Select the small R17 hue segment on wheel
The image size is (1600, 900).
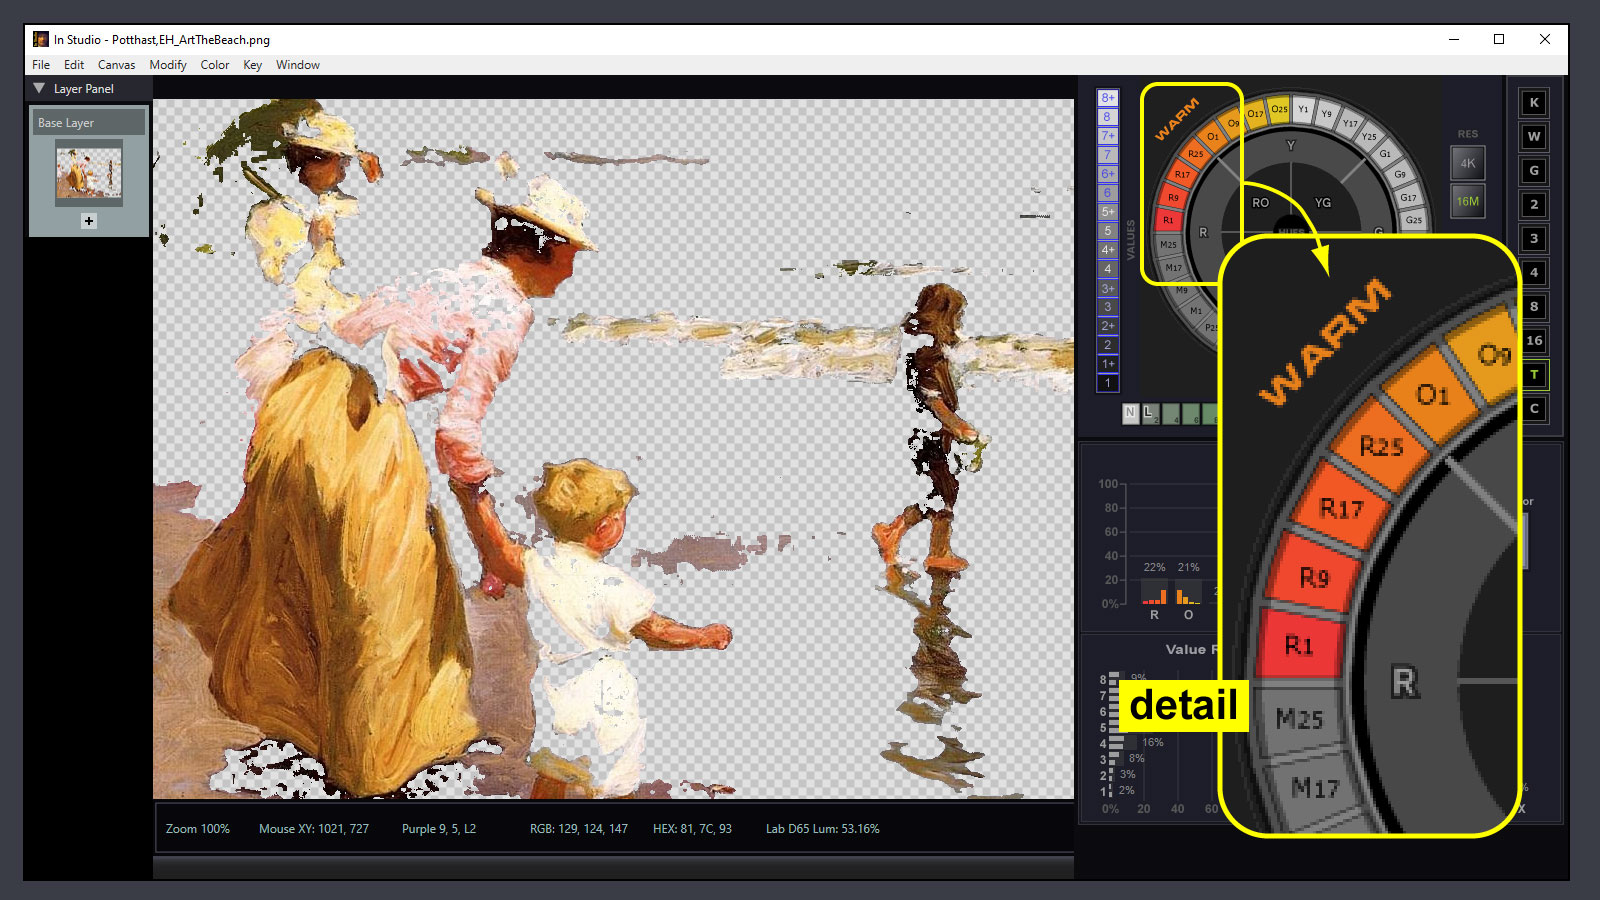tap(1183, 174)
